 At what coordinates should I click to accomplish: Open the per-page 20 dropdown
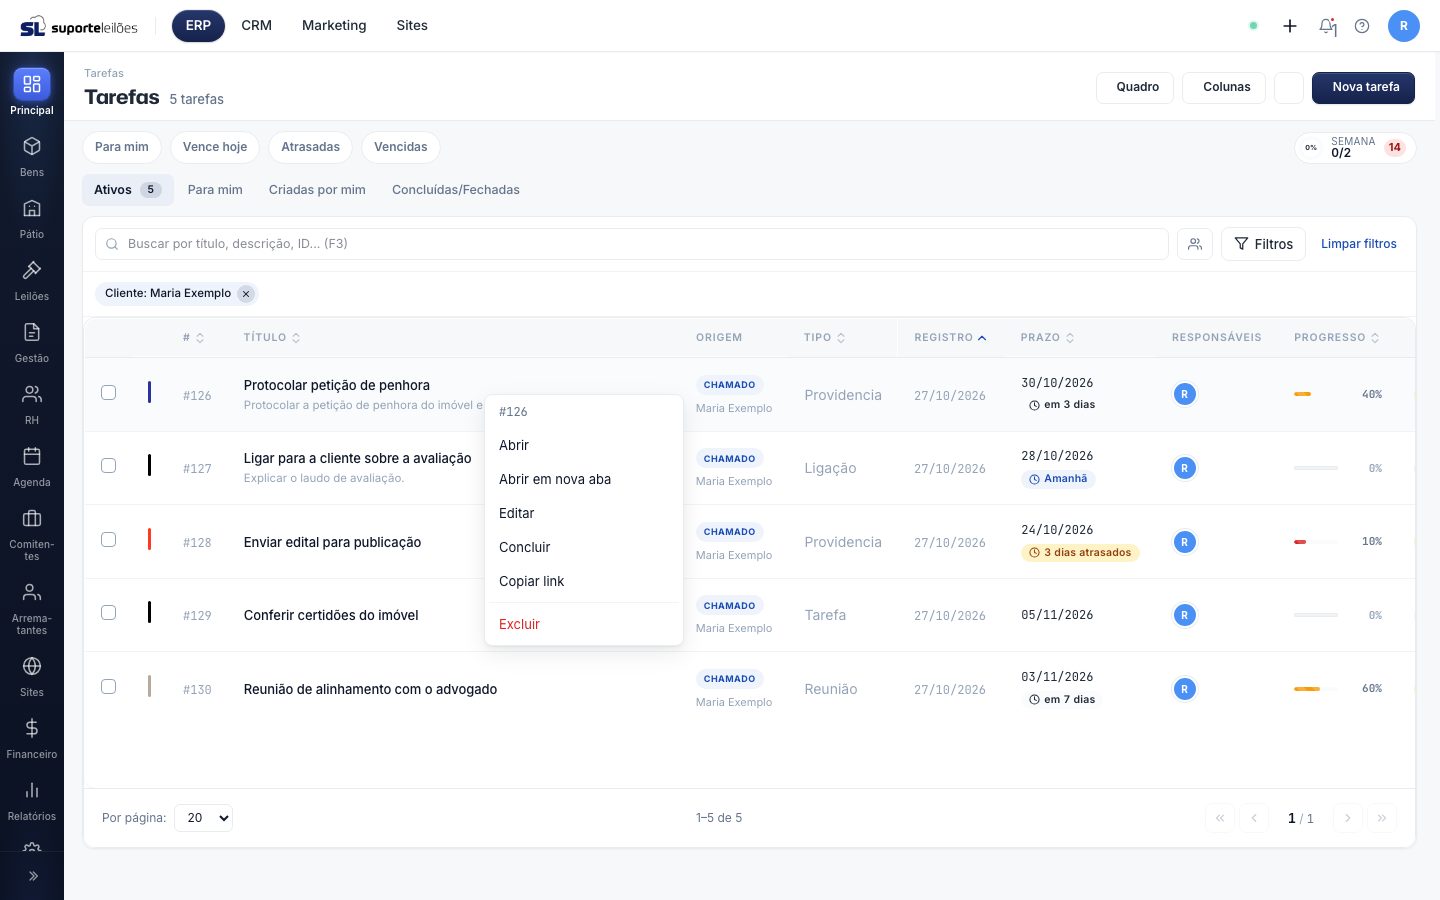[x=204, y=818]
